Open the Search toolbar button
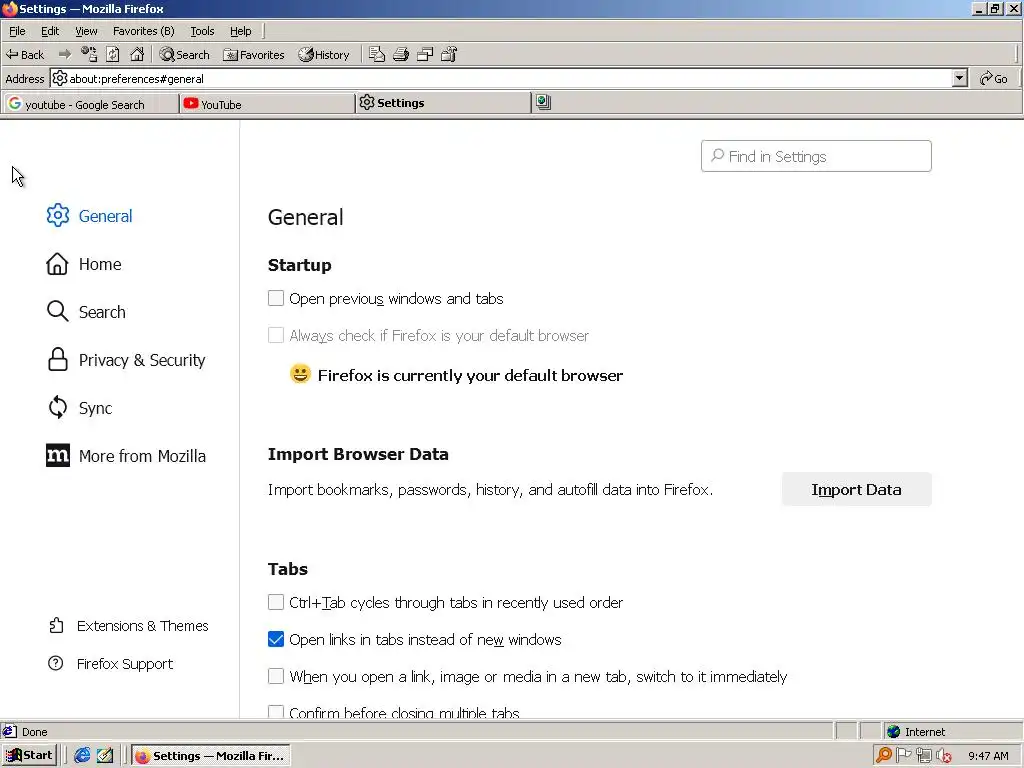 (185, 55)
